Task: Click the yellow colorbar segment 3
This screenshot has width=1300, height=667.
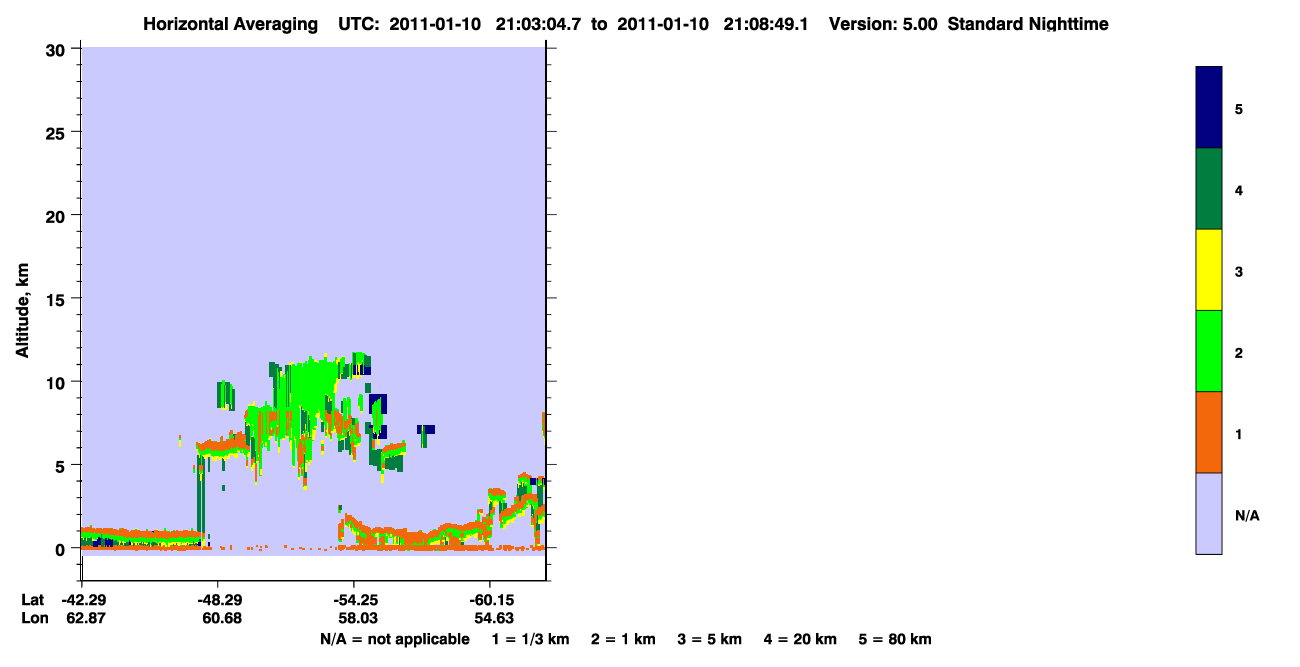Action: click(1208, 270)
